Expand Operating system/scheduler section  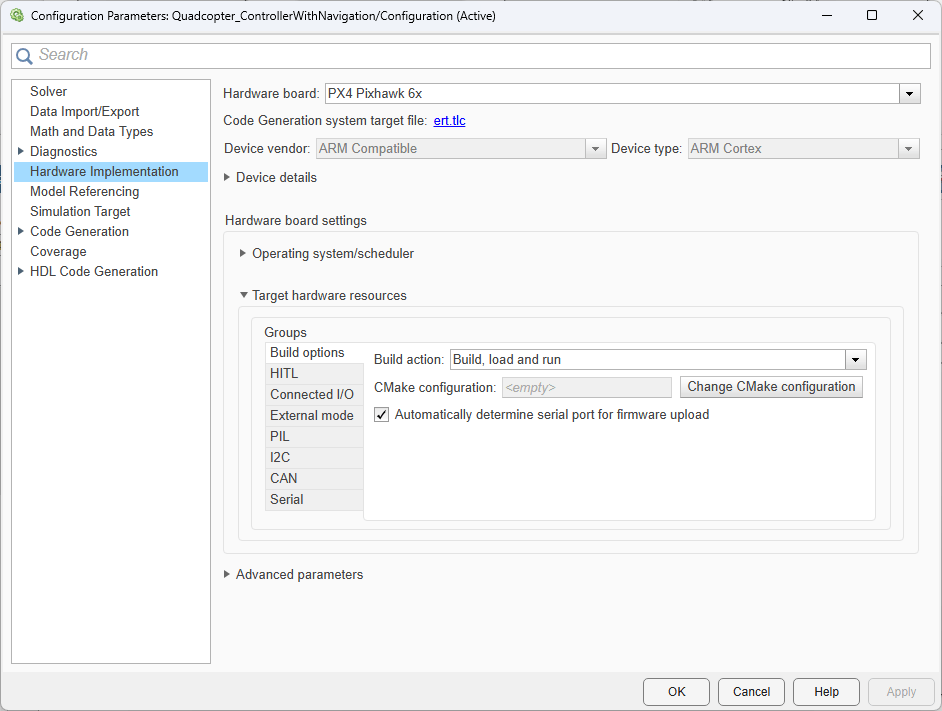243,254
